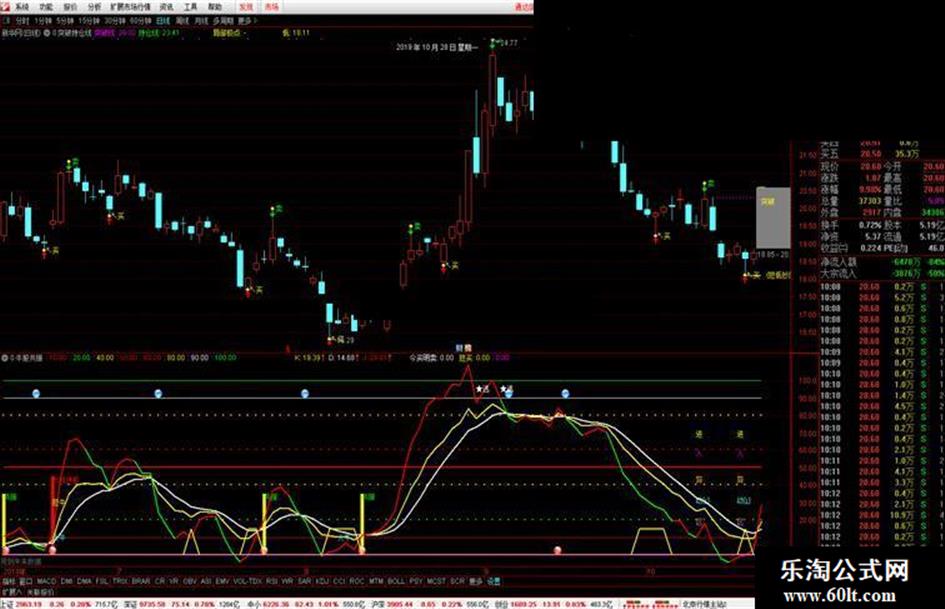Switch sub-chart to FSL indicator
Image resolution: width=945 pixels, height=609 pixels.
click(x=102, y=581)
